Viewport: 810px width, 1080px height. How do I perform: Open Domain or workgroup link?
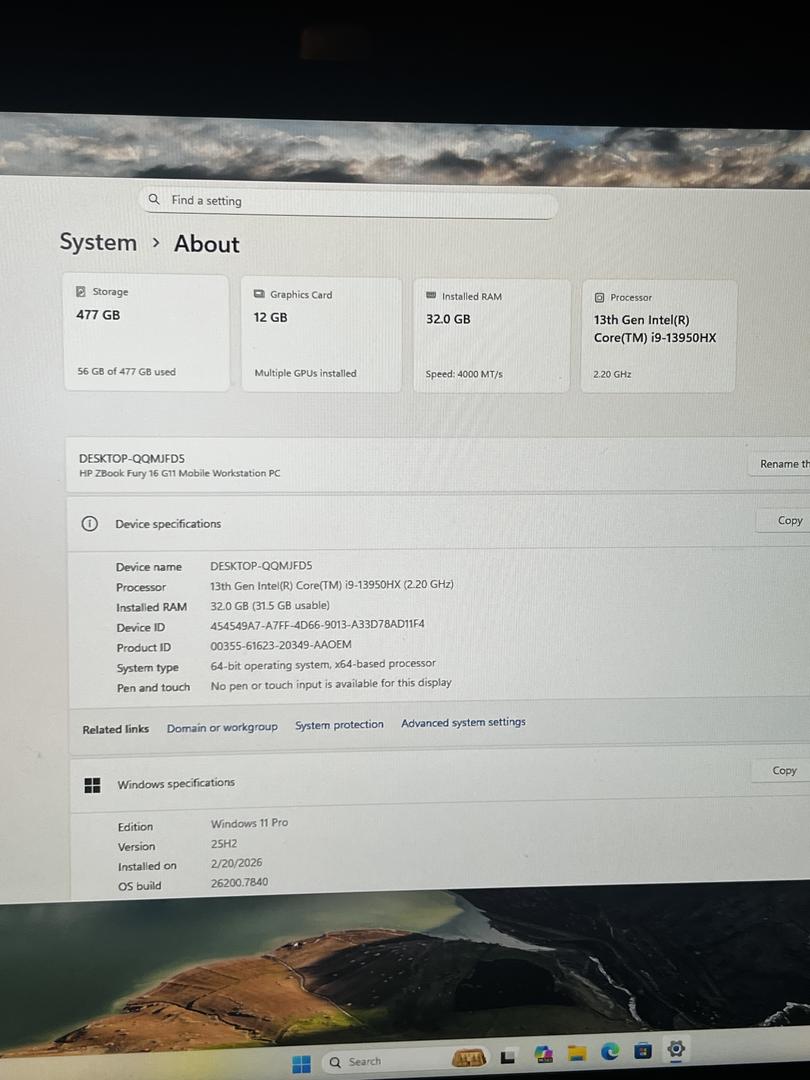pos(222,727)
